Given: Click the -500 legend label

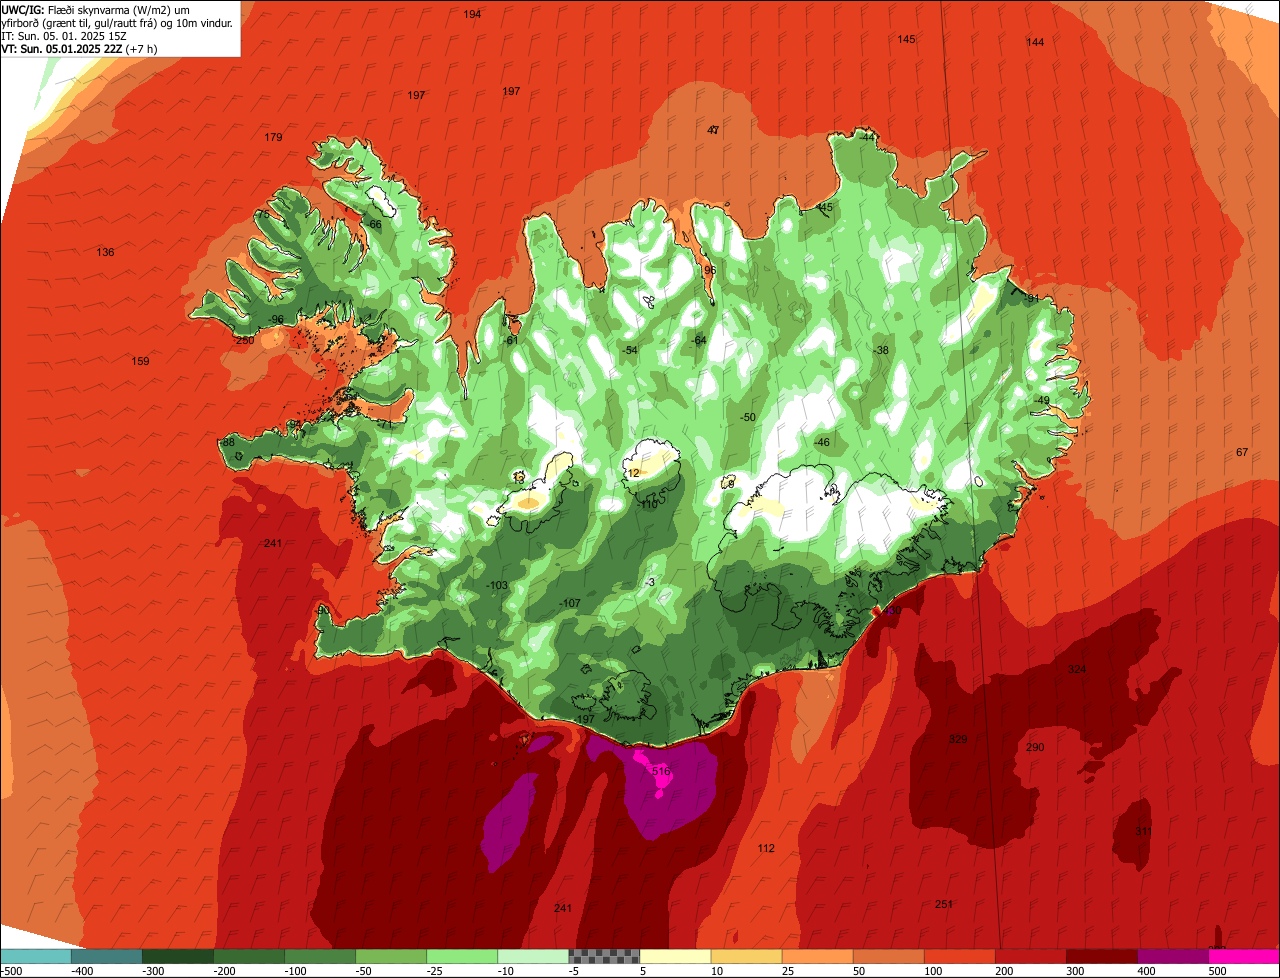Looking at the screenshot, I should point(12,970).
